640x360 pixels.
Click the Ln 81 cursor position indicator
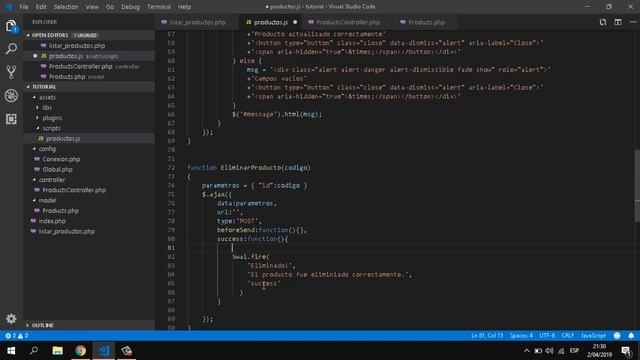[487, 336]
